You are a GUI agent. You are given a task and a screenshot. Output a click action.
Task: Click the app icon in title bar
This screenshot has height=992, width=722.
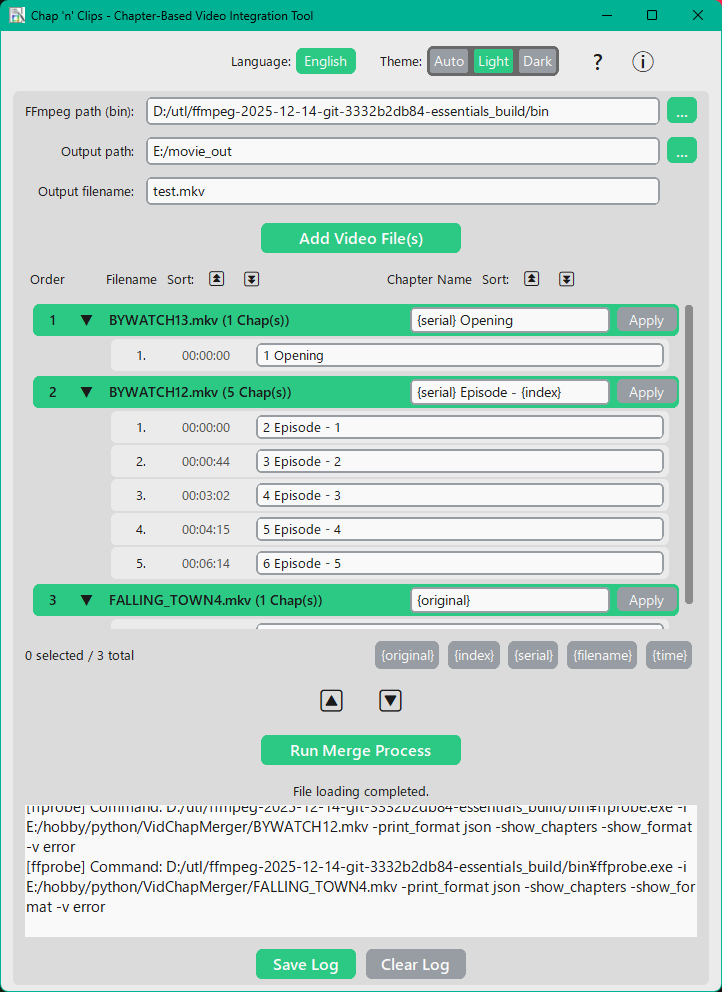17,15
